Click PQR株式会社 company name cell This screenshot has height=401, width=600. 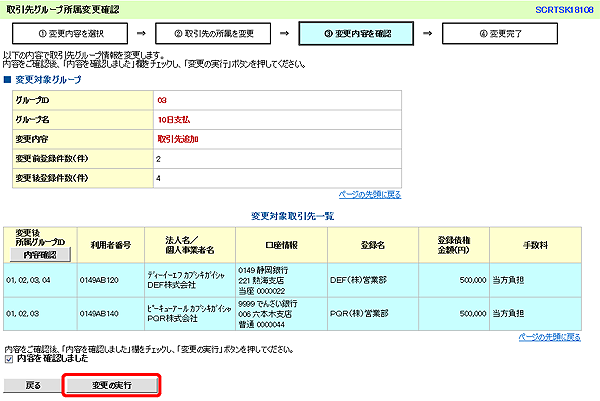tap(190, 313)
